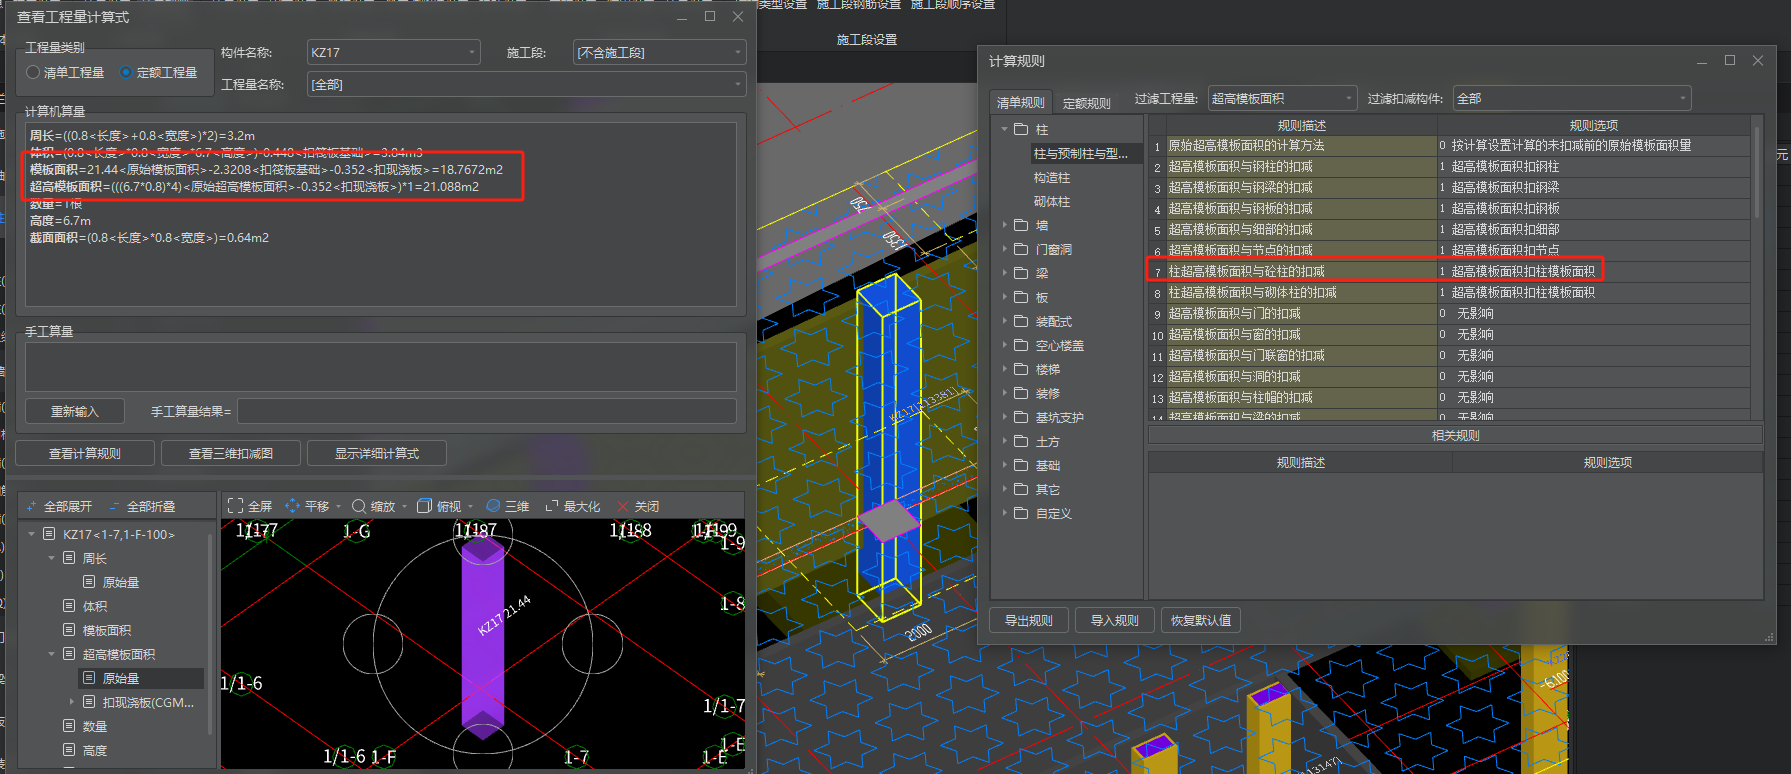Click the 导出规则 button
Image resolution: width=1791 pixels, height=774 pixels.
(x=1029, y=620)
